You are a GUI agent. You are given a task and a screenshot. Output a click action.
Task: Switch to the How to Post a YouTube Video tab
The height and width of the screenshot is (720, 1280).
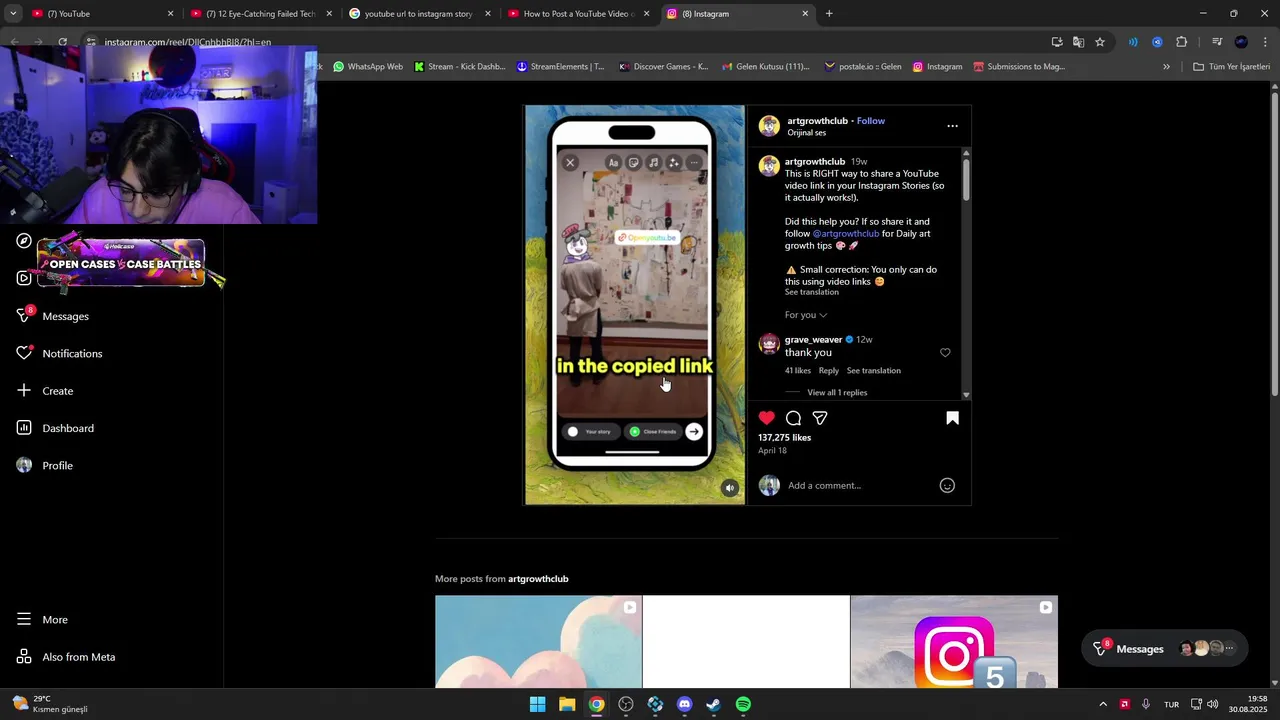[578, 14]
